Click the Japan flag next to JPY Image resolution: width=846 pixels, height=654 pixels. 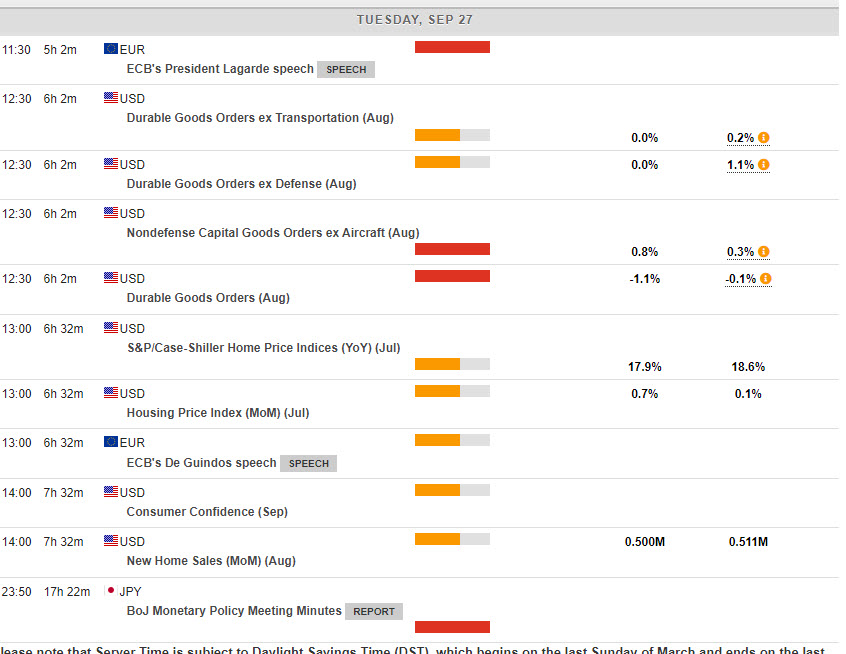pyautogui.click(x=110, y=591)
